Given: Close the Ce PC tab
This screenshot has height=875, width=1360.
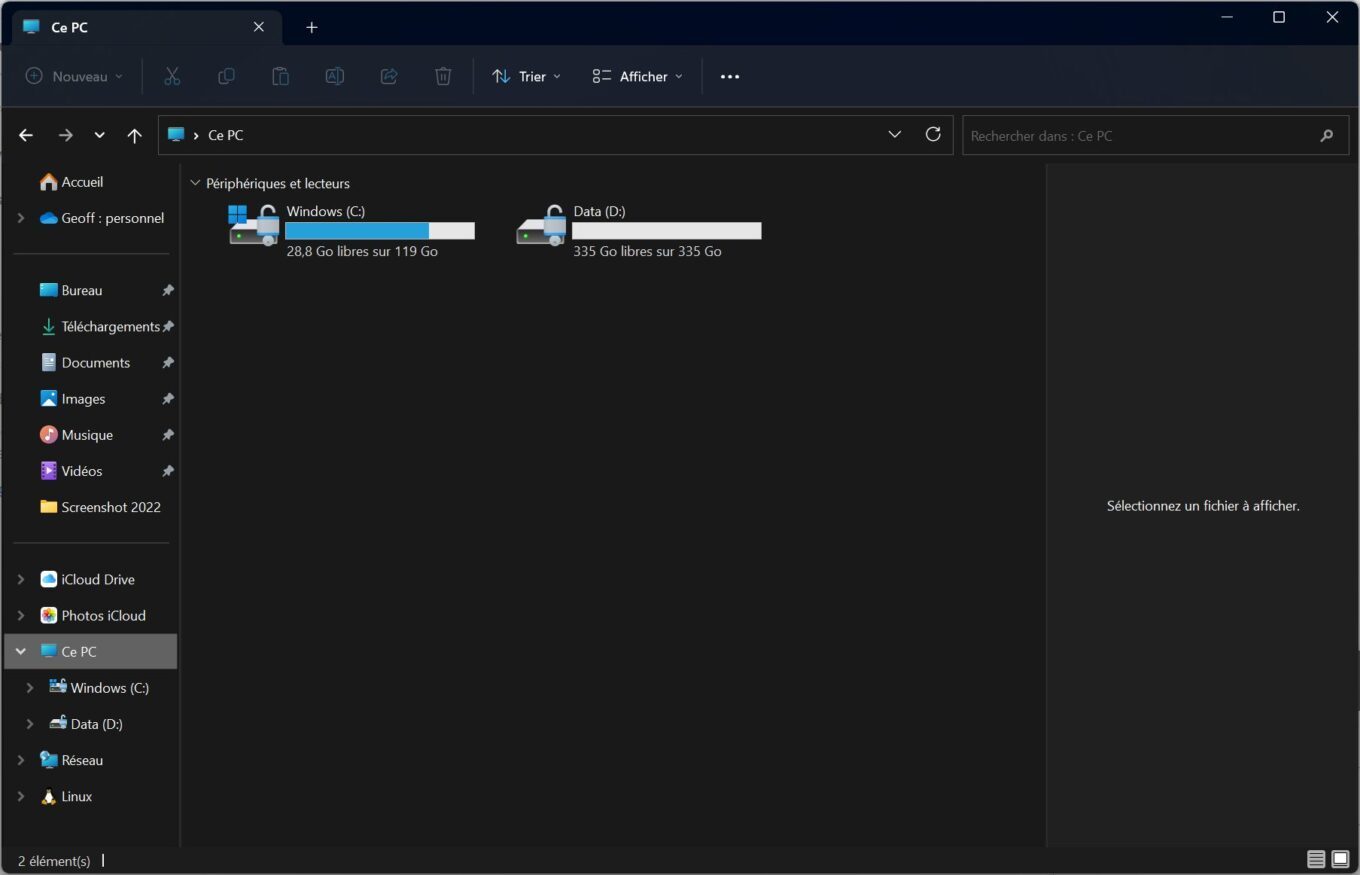Looking at the screenshot, I should pyautogui.click(x=259, y=27).
